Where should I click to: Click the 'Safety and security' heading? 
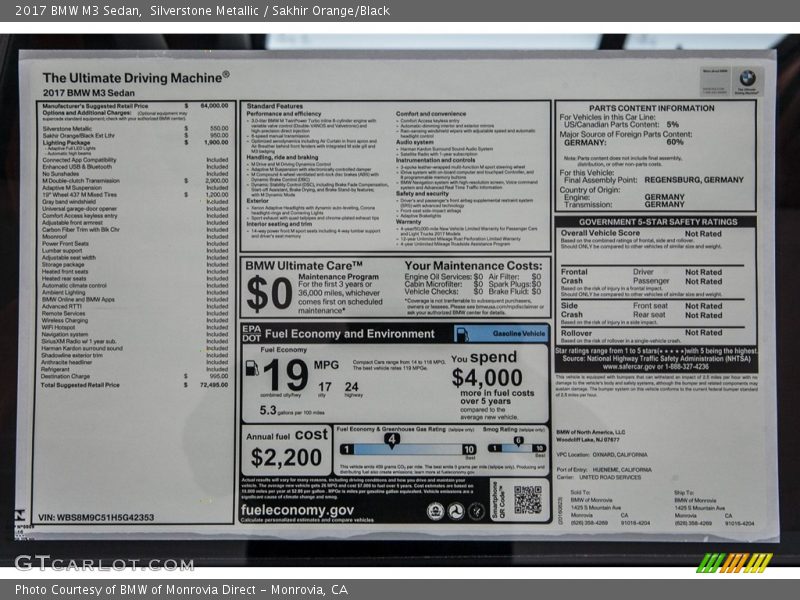point(422,194)
